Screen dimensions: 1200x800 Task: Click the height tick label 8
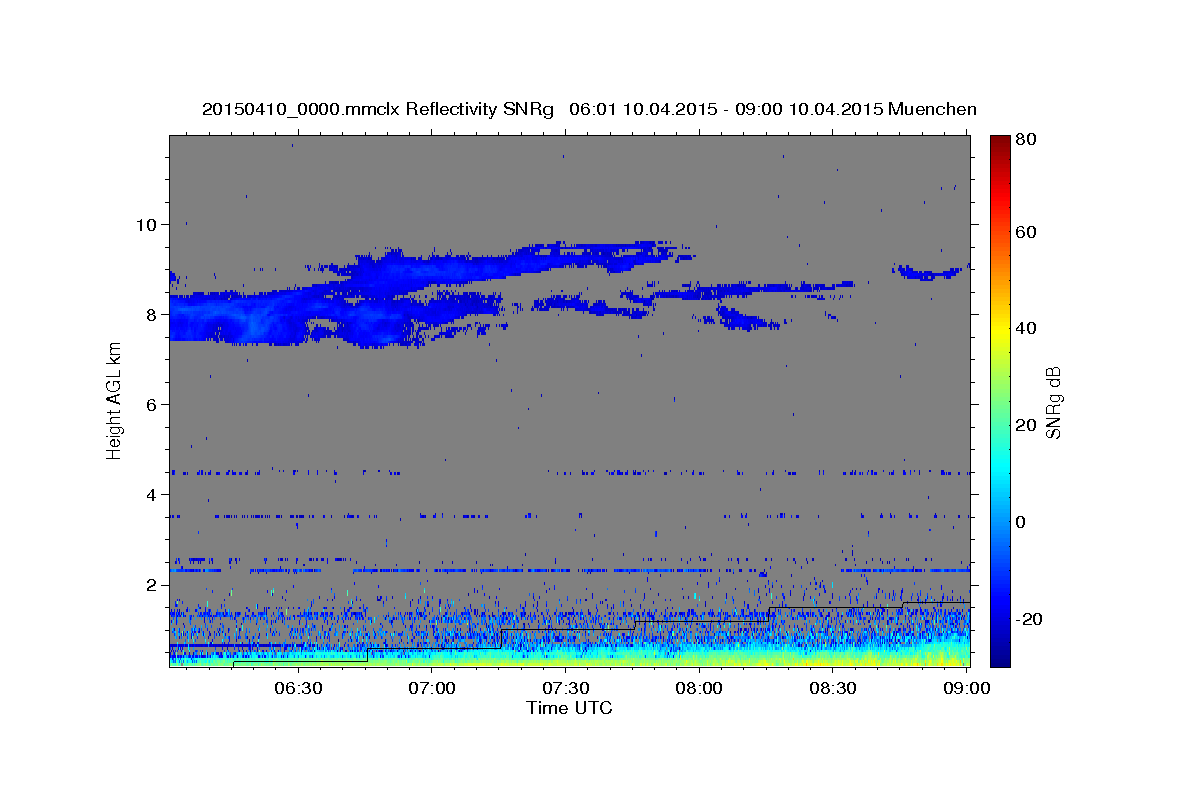pos(153,314)
